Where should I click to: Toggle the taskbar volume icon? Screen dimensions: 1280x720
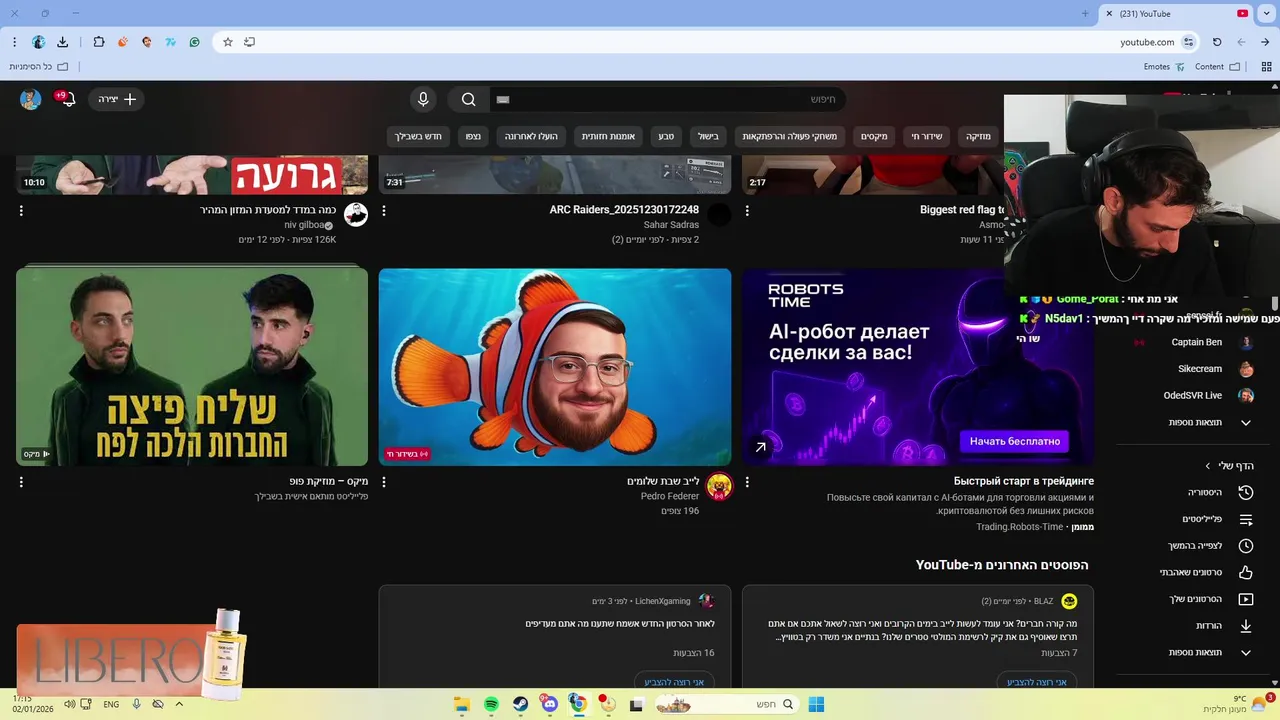coord(70,704)
